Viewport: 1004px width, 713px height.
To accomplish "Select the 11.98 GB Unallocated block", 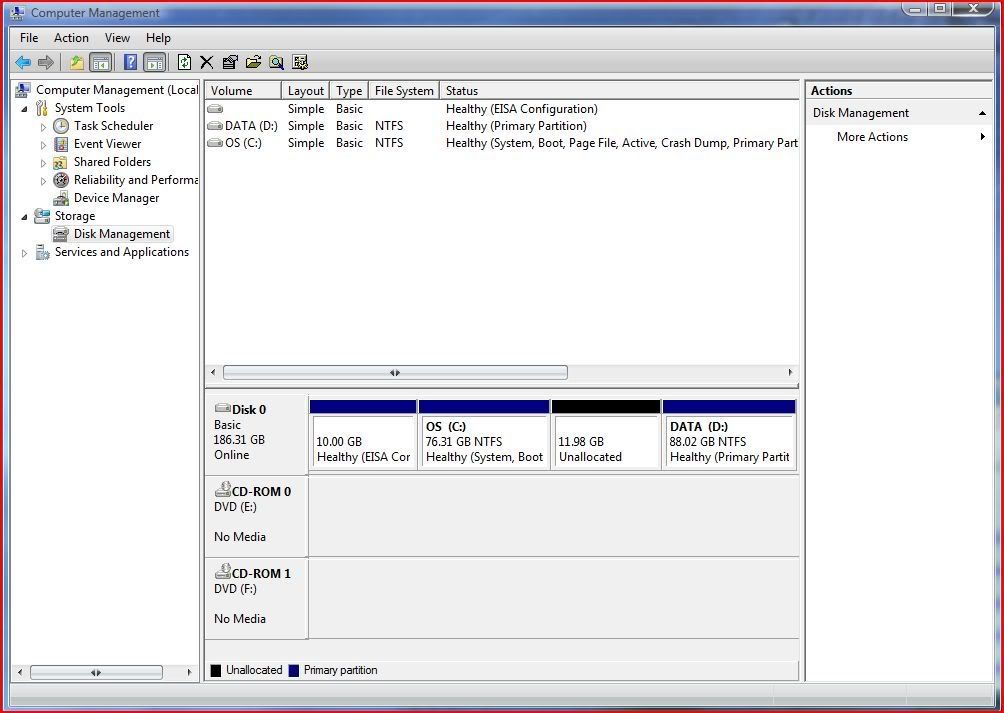I will 606,435.
